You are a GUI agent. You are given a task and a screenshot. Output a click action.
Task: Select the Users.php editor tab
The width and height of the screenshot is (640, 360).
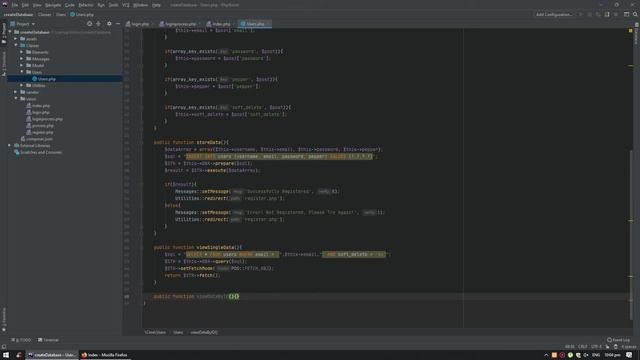tap(255, 24)
